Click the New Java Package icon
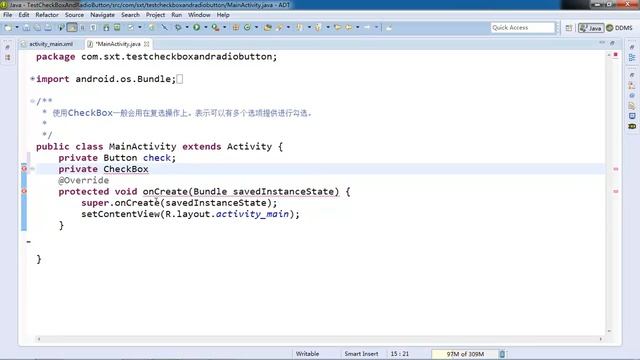This screenshot has width=640, height=360. (236, 28)
